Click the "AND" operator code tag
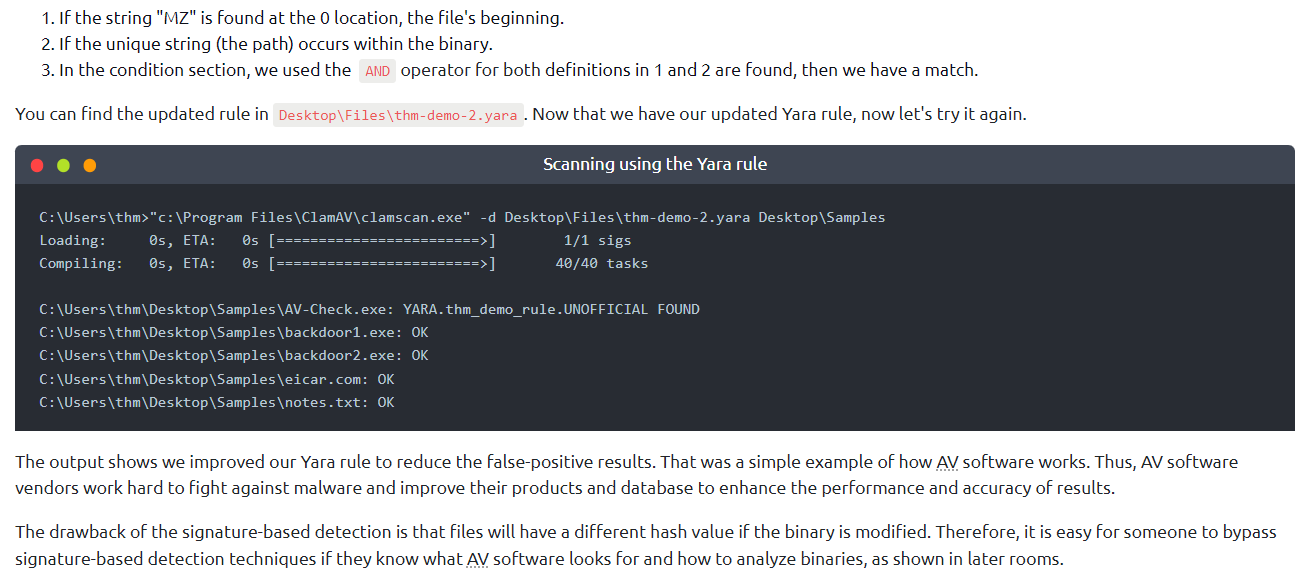This screenshot has height=586, width=1306. [x=378, y=71]
